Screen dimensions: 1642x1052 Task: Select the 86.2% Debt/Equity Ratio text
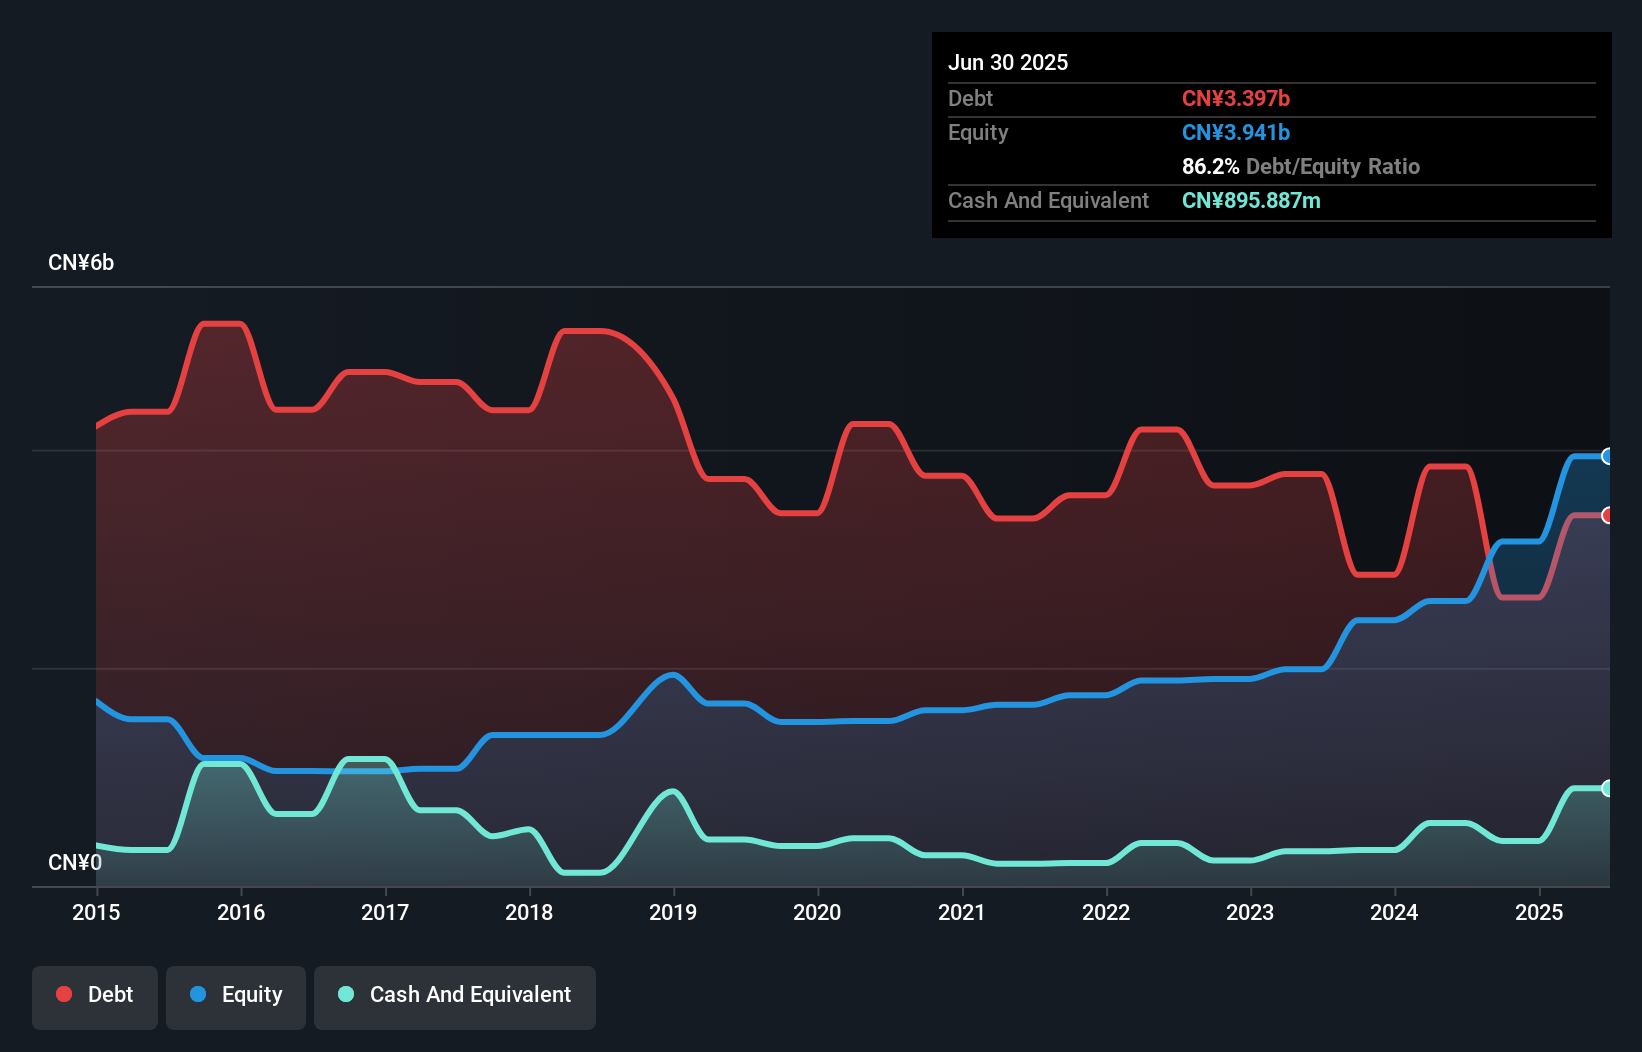pos(1300,166)
